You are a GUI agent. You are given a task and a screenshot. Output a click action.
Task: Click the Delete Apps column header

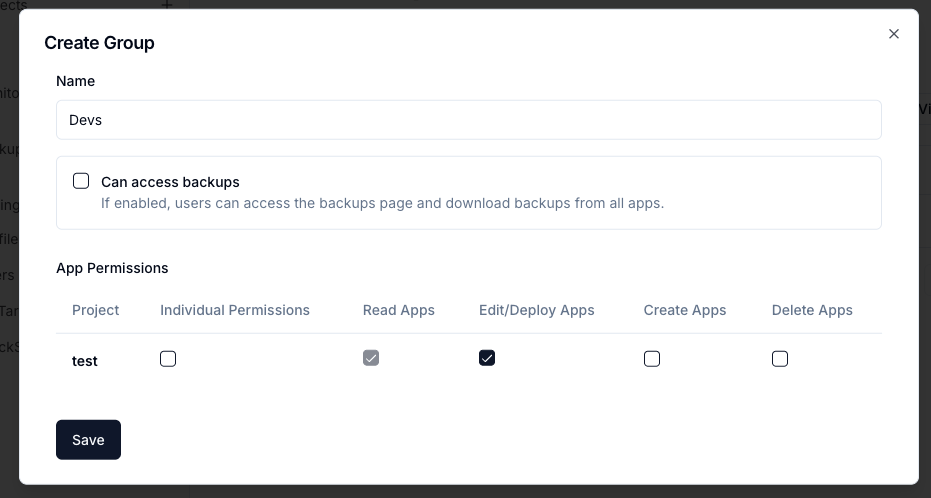tap(812, 310)
